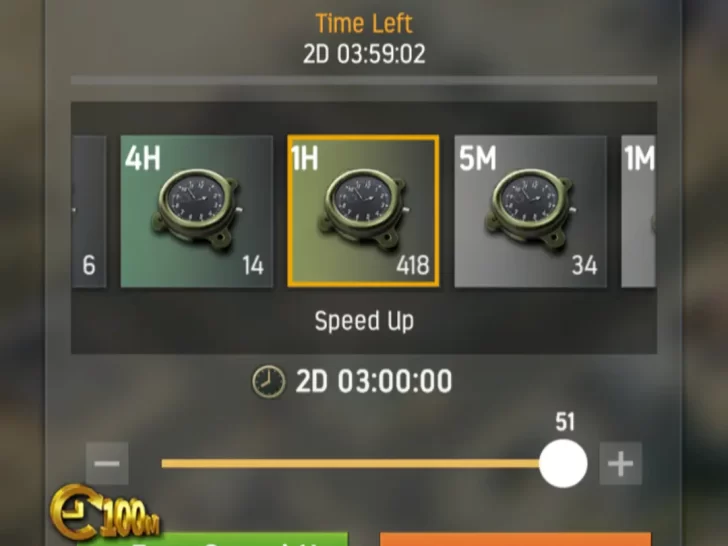Click the 2D 03:00:00 duration text

tap(374, 381)
